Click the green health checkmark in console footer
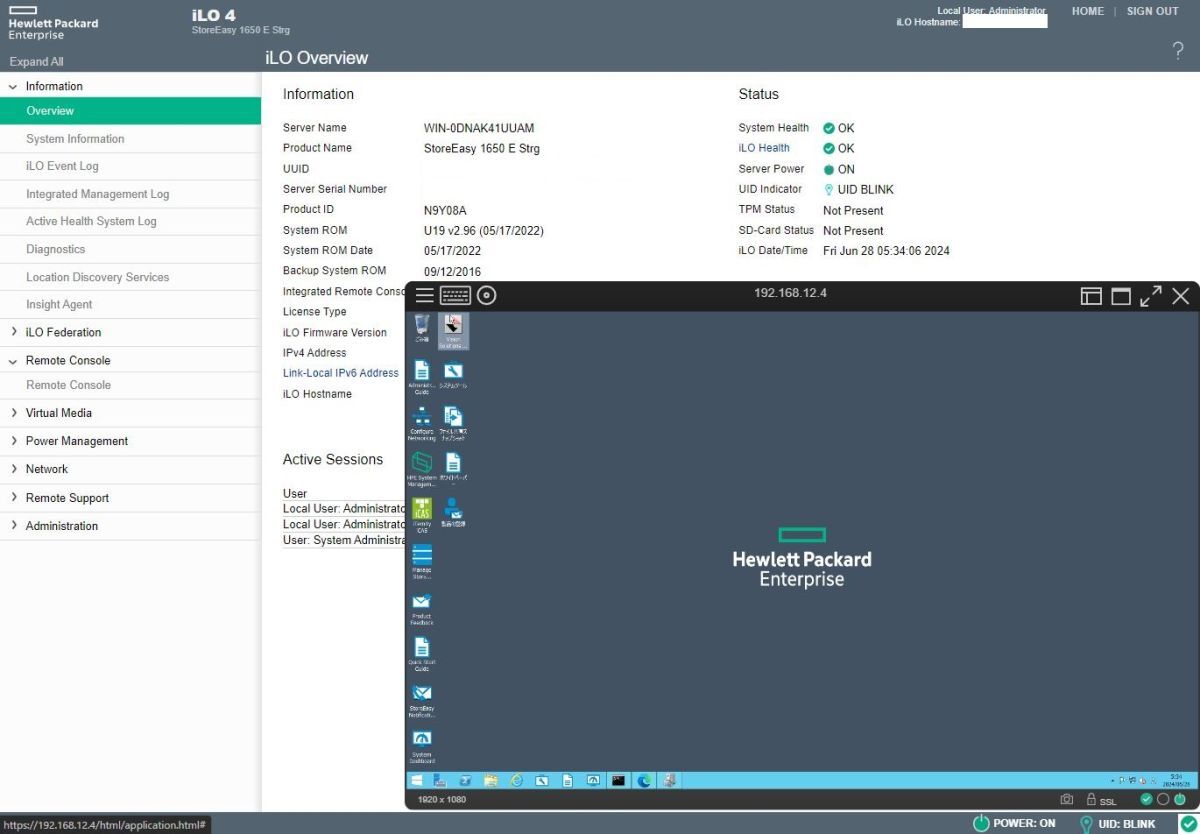Image resolution: width=1200 pixels, height=834 pixels. click(x=1147, y=800)
